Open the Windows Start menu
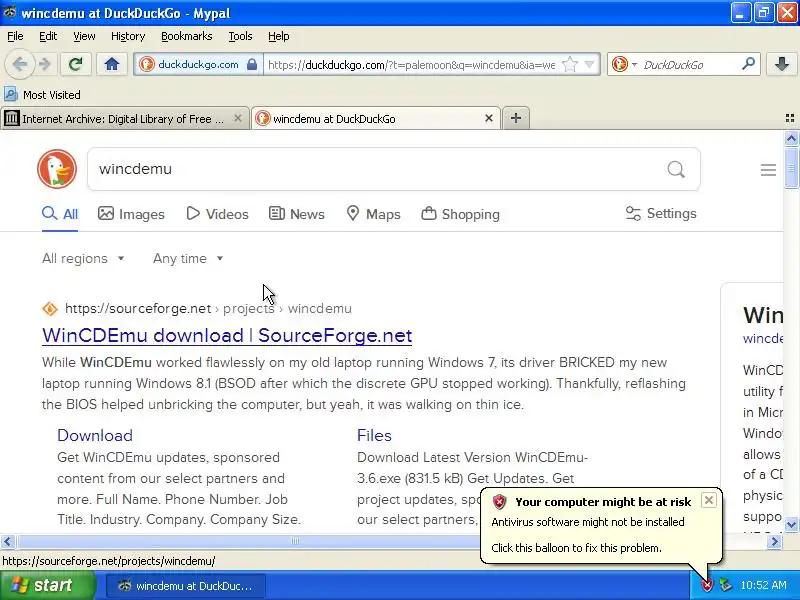 pos(48,585)
